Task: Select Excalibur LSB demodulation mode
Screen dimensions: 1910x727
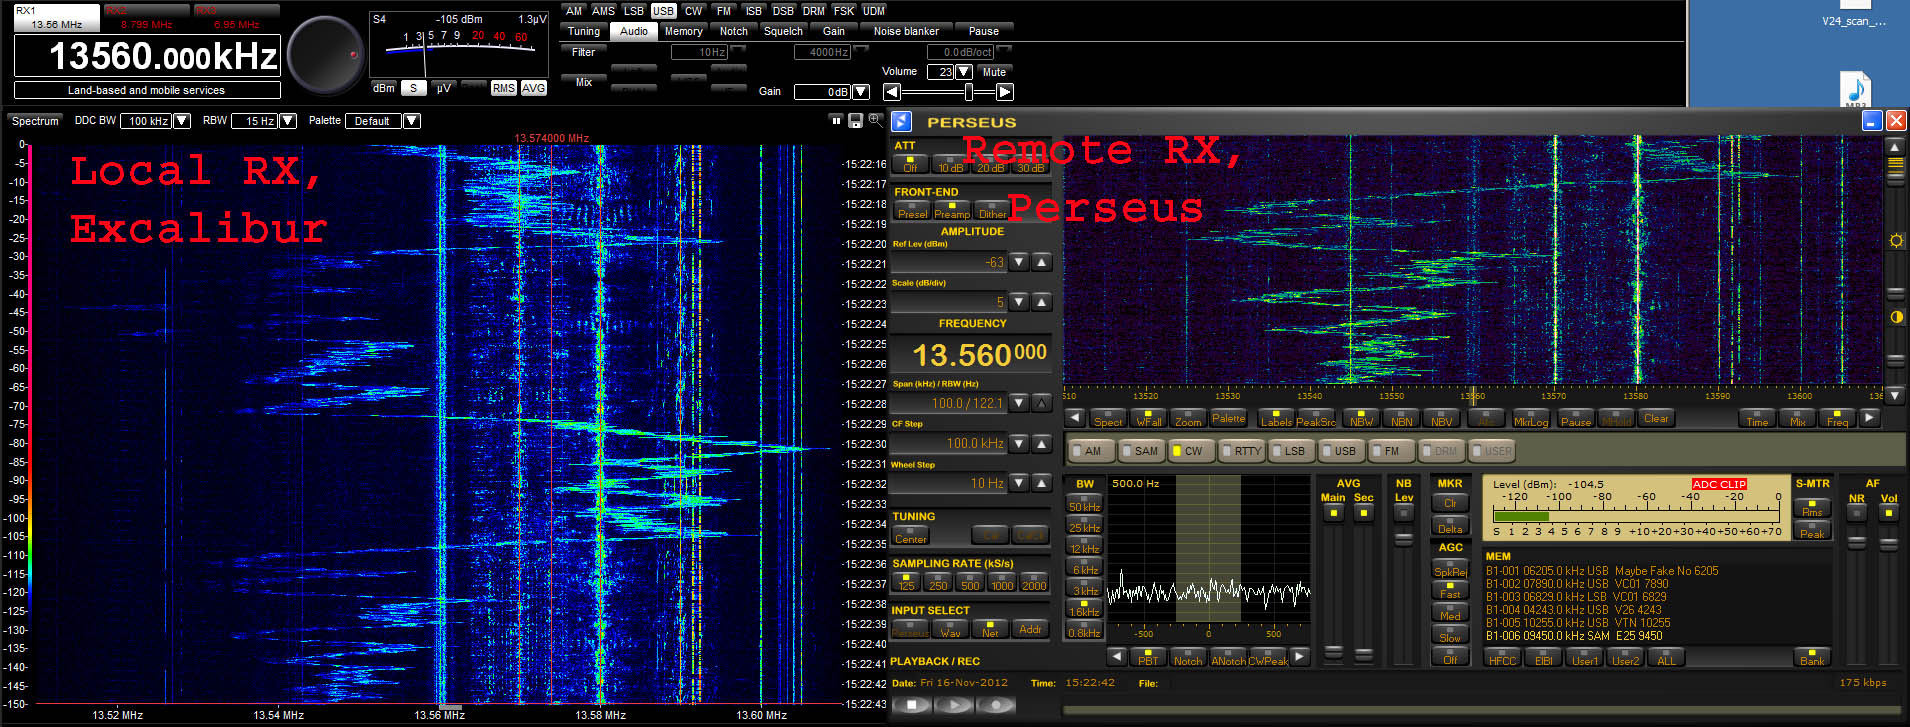Action: point(634,11)
